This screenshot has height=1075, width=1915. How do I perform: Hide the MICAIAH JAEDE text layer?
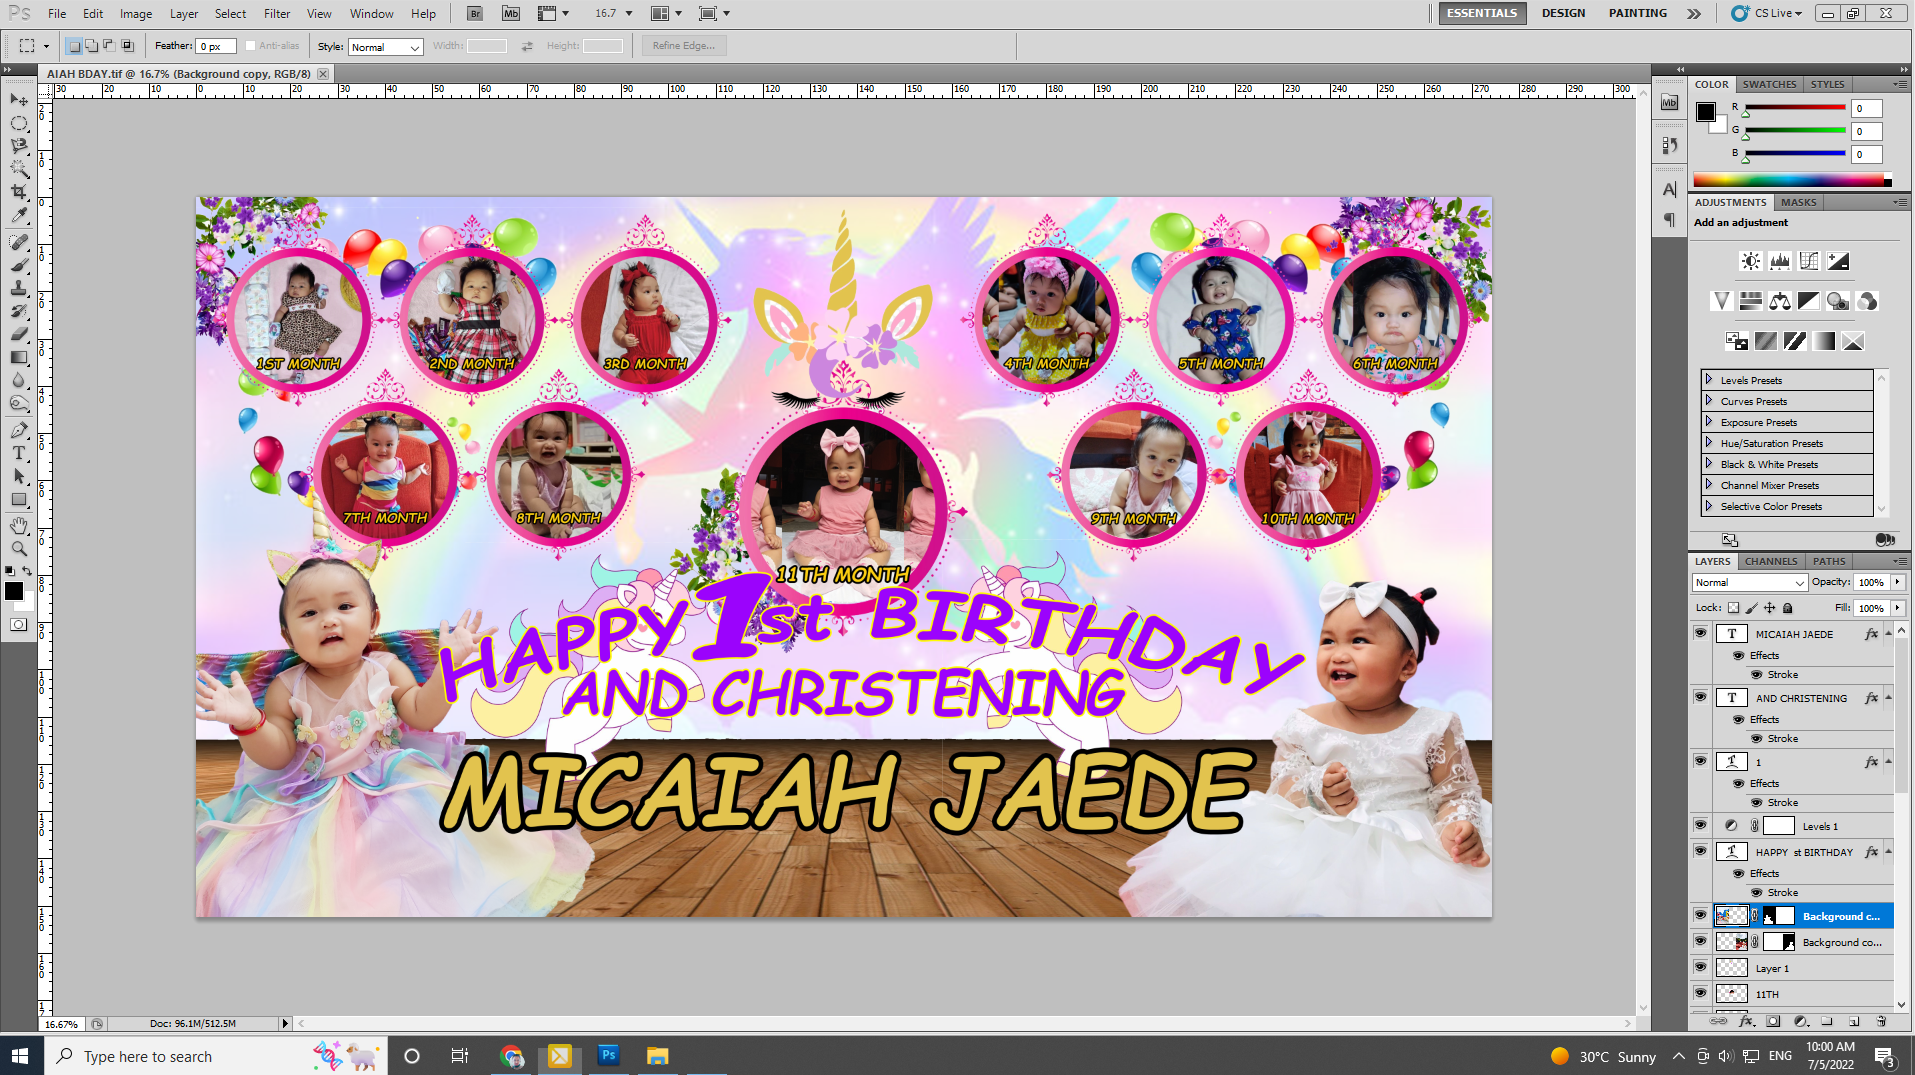tap(1700, 633)
